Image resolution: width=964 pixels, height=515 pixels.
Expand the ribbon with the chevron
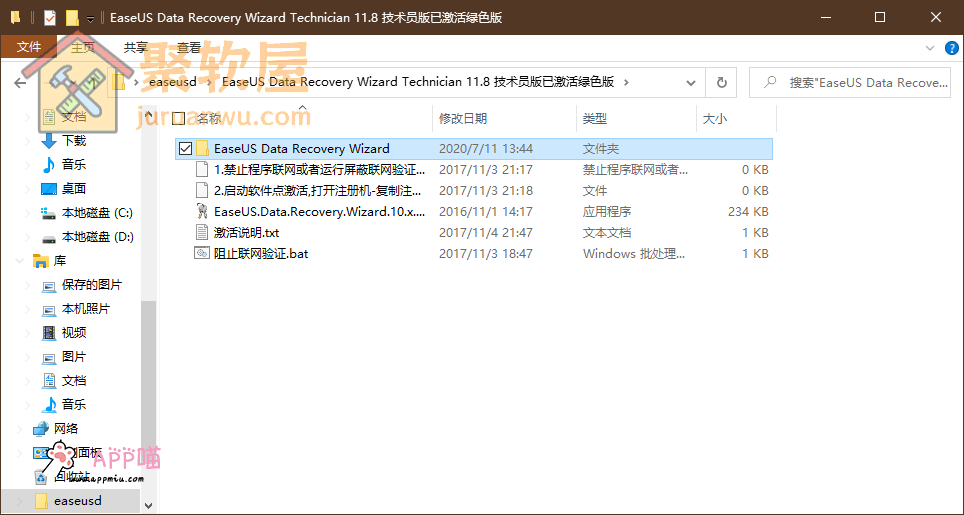click(930, 48)
